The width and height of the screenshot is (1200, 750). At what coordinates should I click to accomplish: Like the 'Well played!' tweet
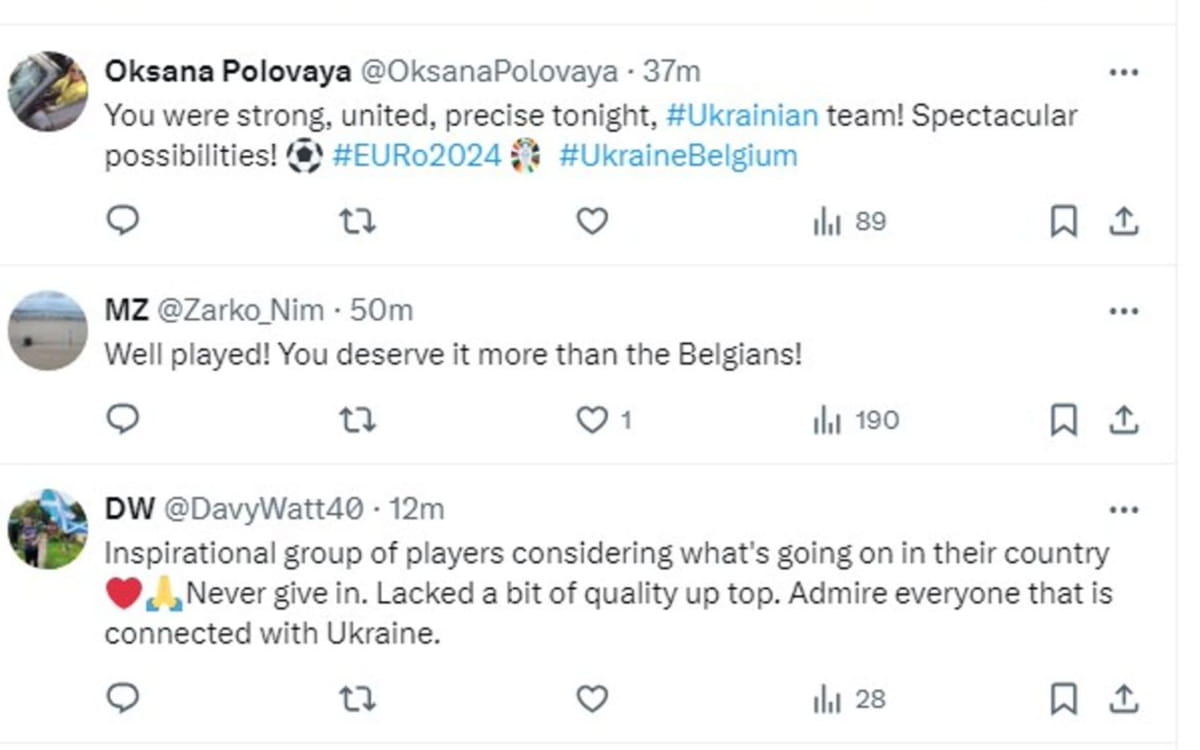coord(592,420)
